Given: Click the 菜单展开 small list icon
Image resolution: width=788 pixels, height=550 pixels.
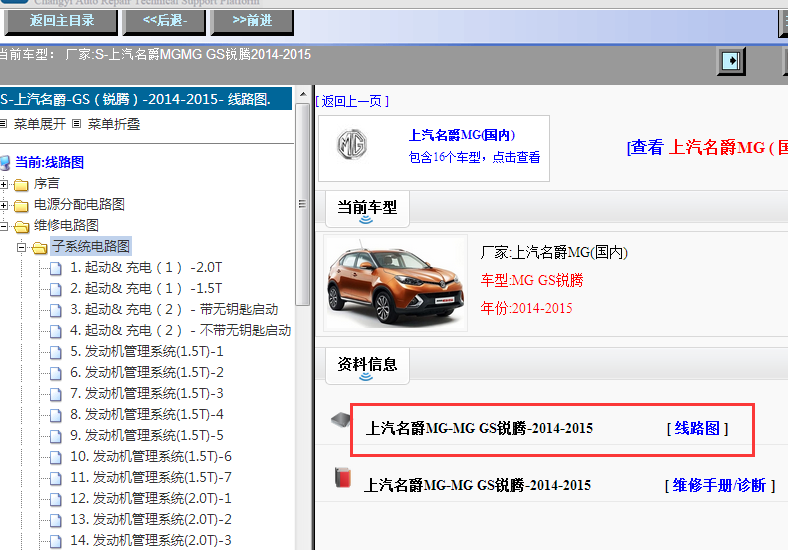Looking at the screenshot, I should point(4,124).
